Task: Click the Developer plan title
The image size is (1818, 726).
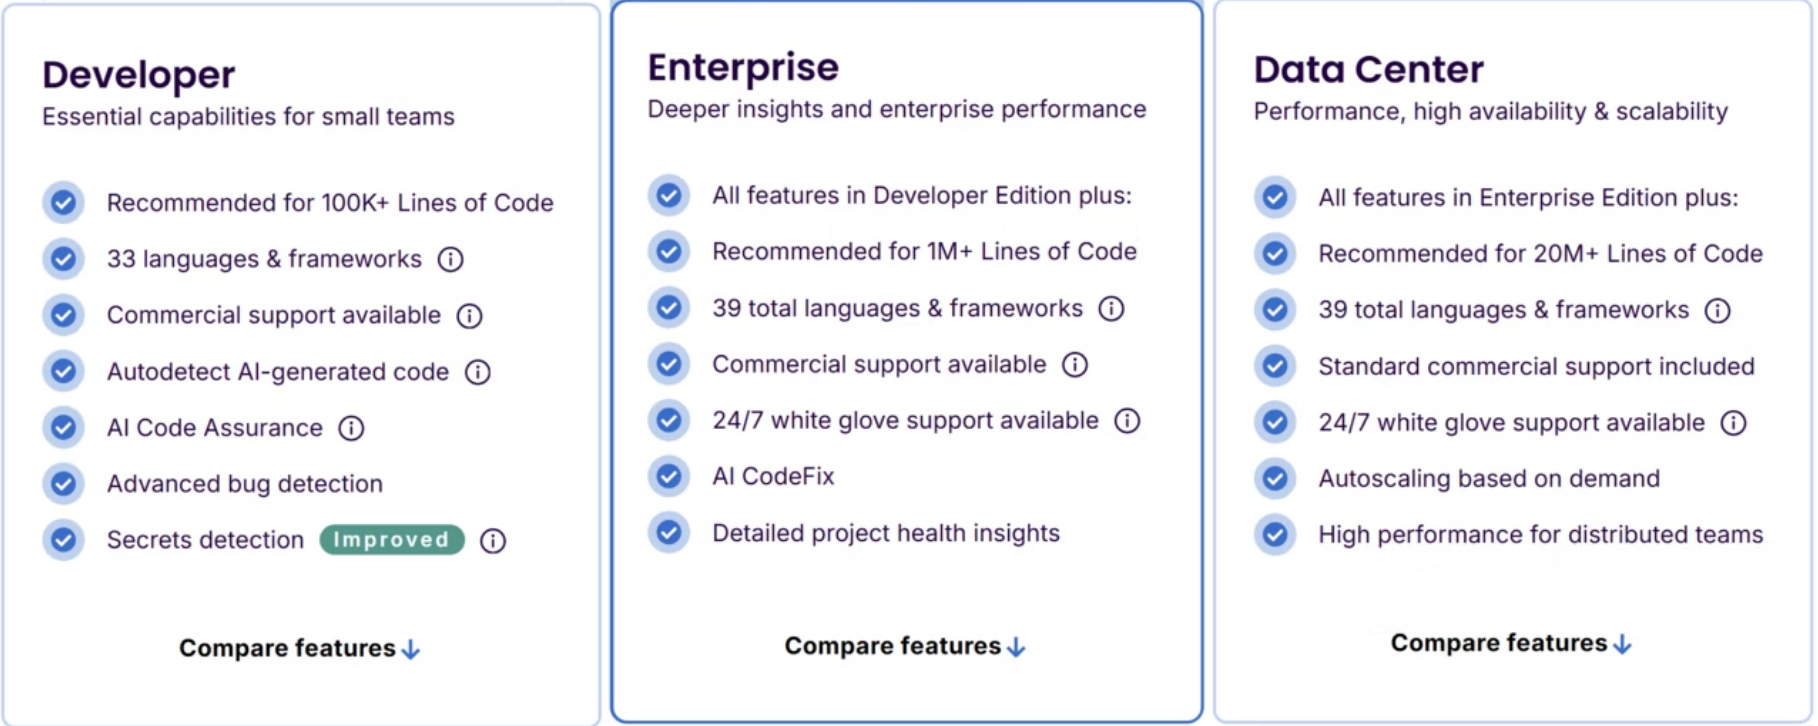Action: 139,75
